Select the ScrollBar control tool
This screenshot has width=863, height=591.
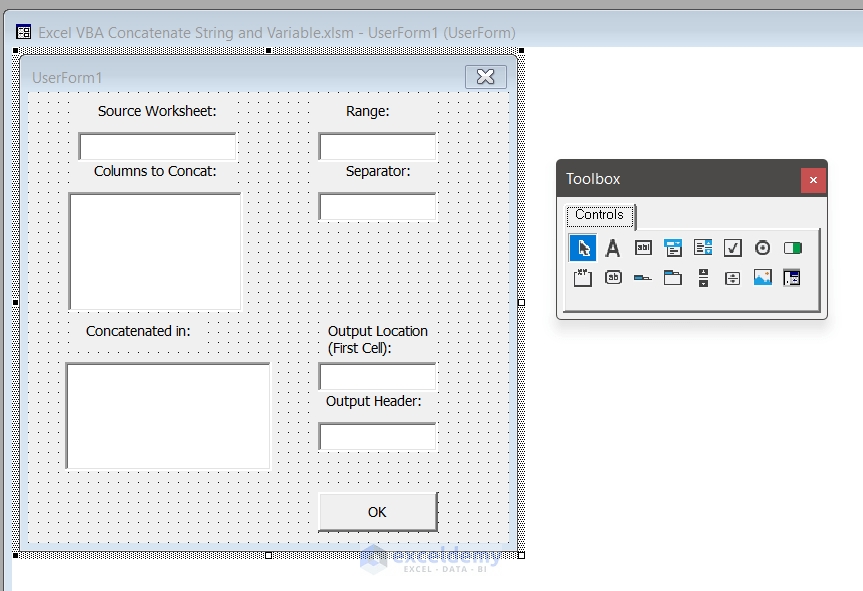tap(703, 277)
